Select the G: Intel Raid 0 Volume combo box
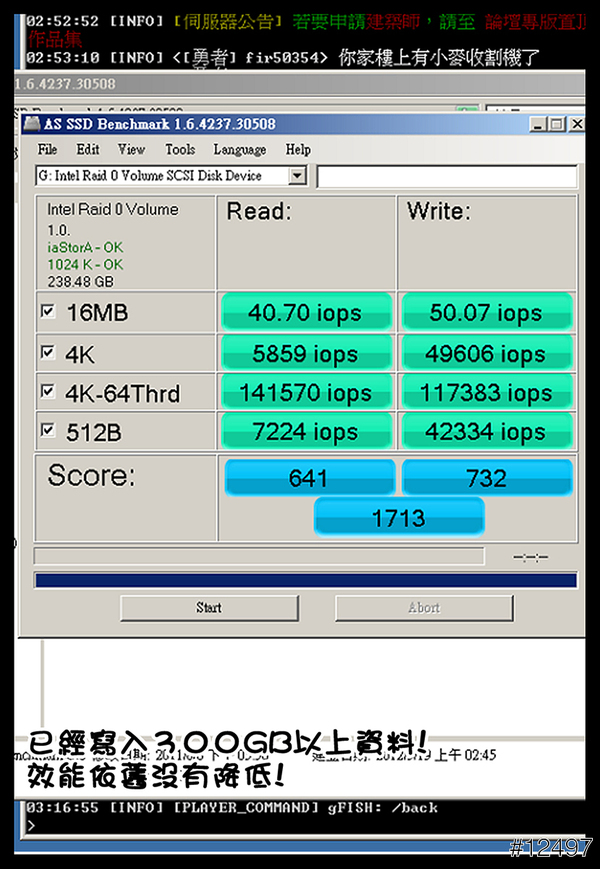600x869 pixels. click(171, 176)
